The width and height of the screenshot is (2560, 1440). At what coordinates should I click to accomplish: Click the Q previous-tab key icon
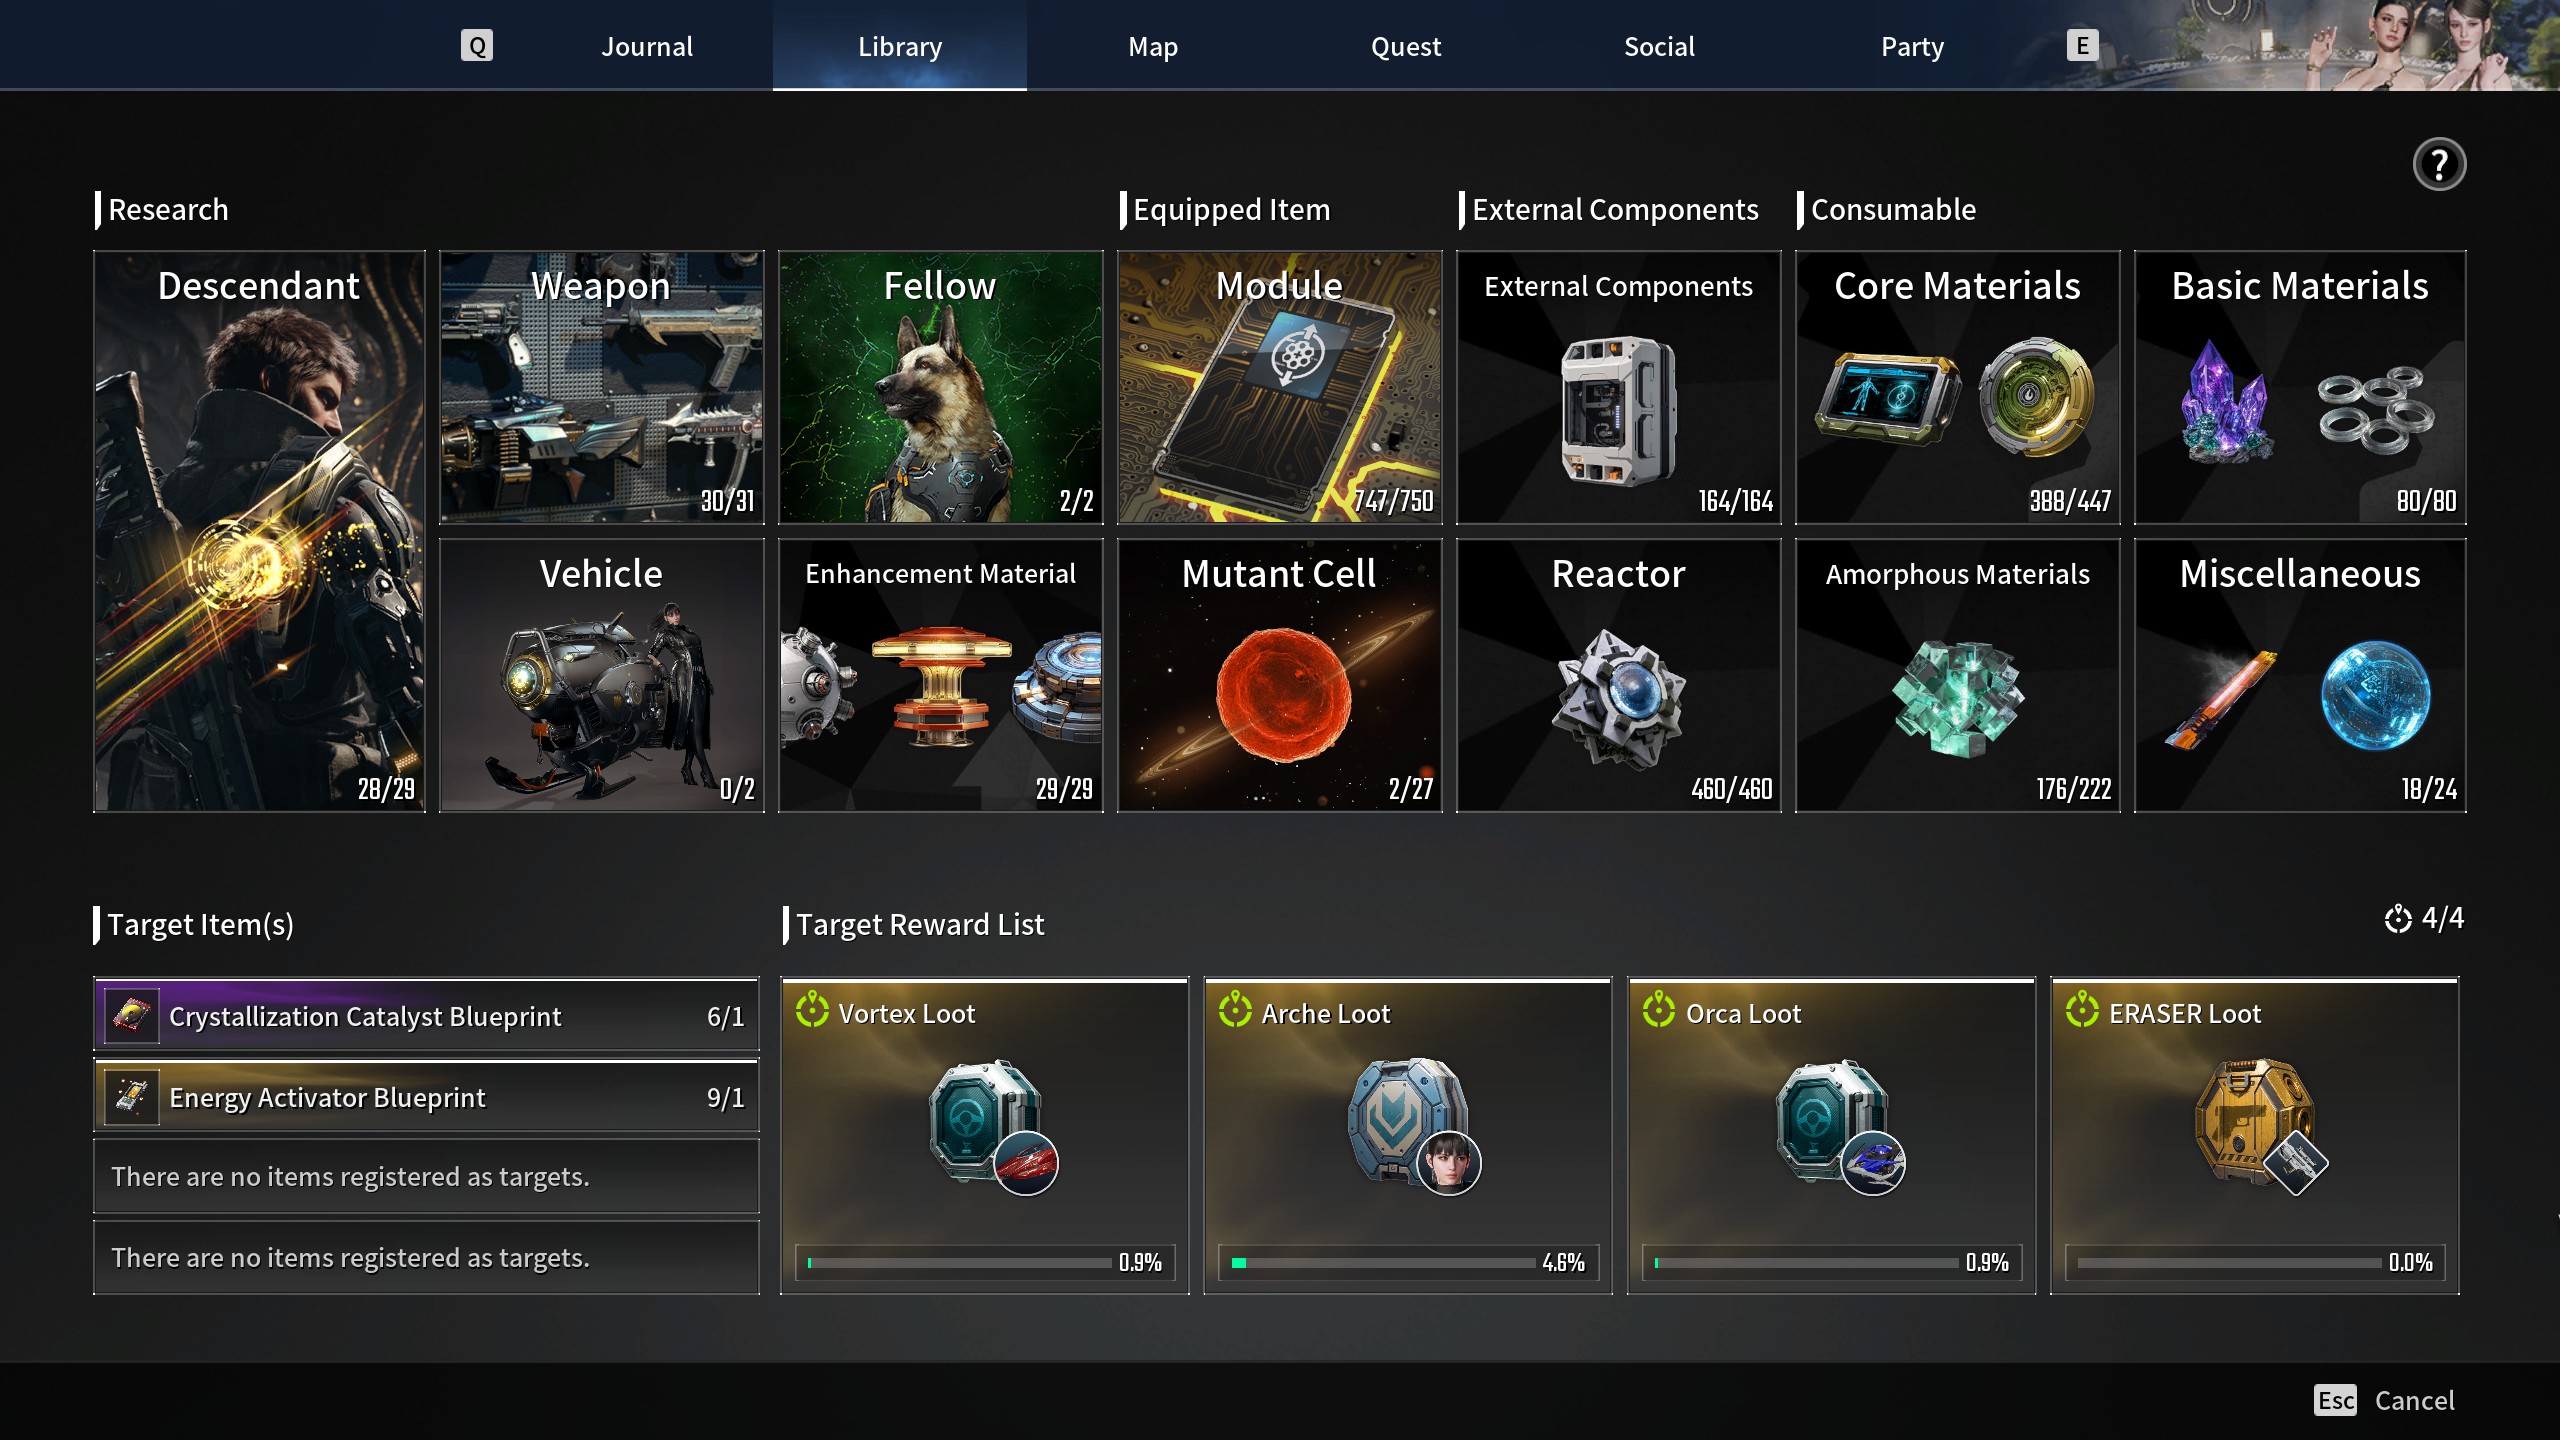click(x=477, y=46)
